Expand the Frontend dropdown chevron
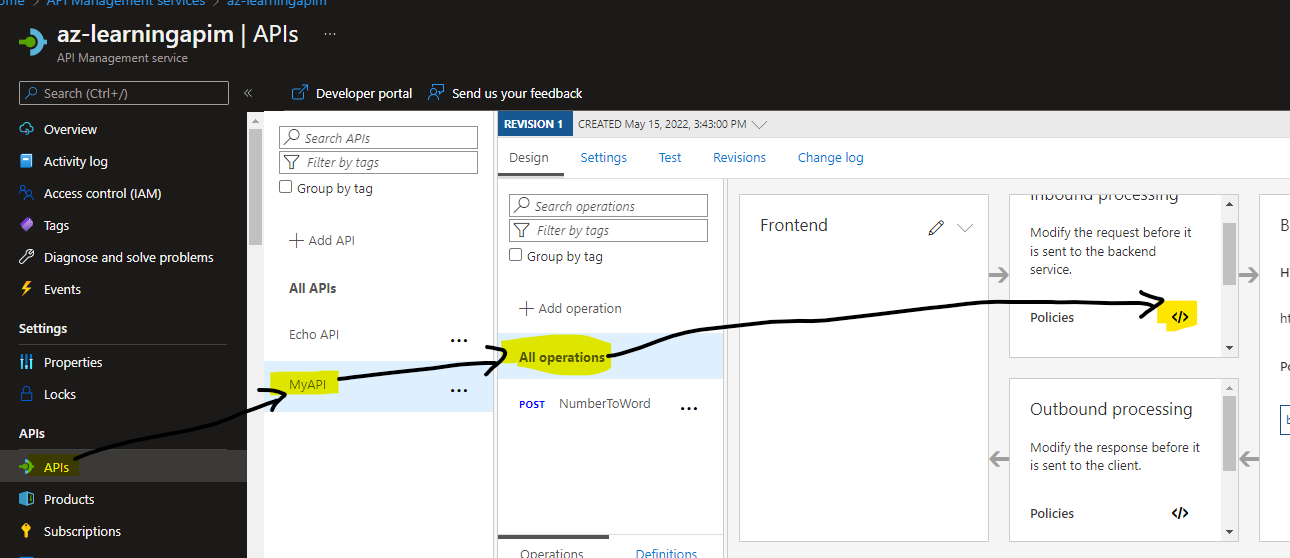This screenshot has height=558, width=1290. click(965, 227)
